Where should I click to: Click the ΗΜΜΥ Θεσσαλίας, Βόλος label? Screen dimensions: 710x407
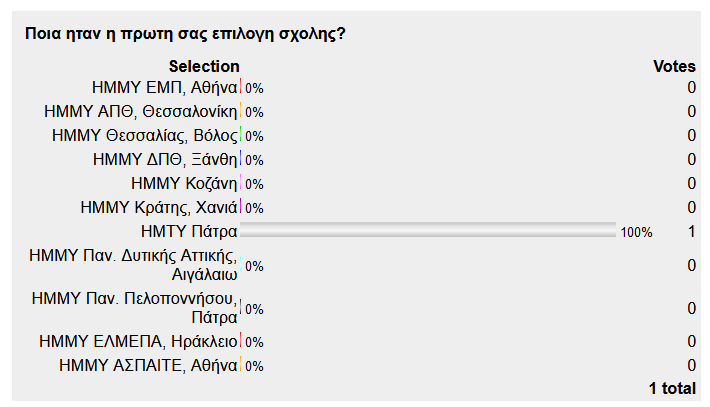pos(144,135)
